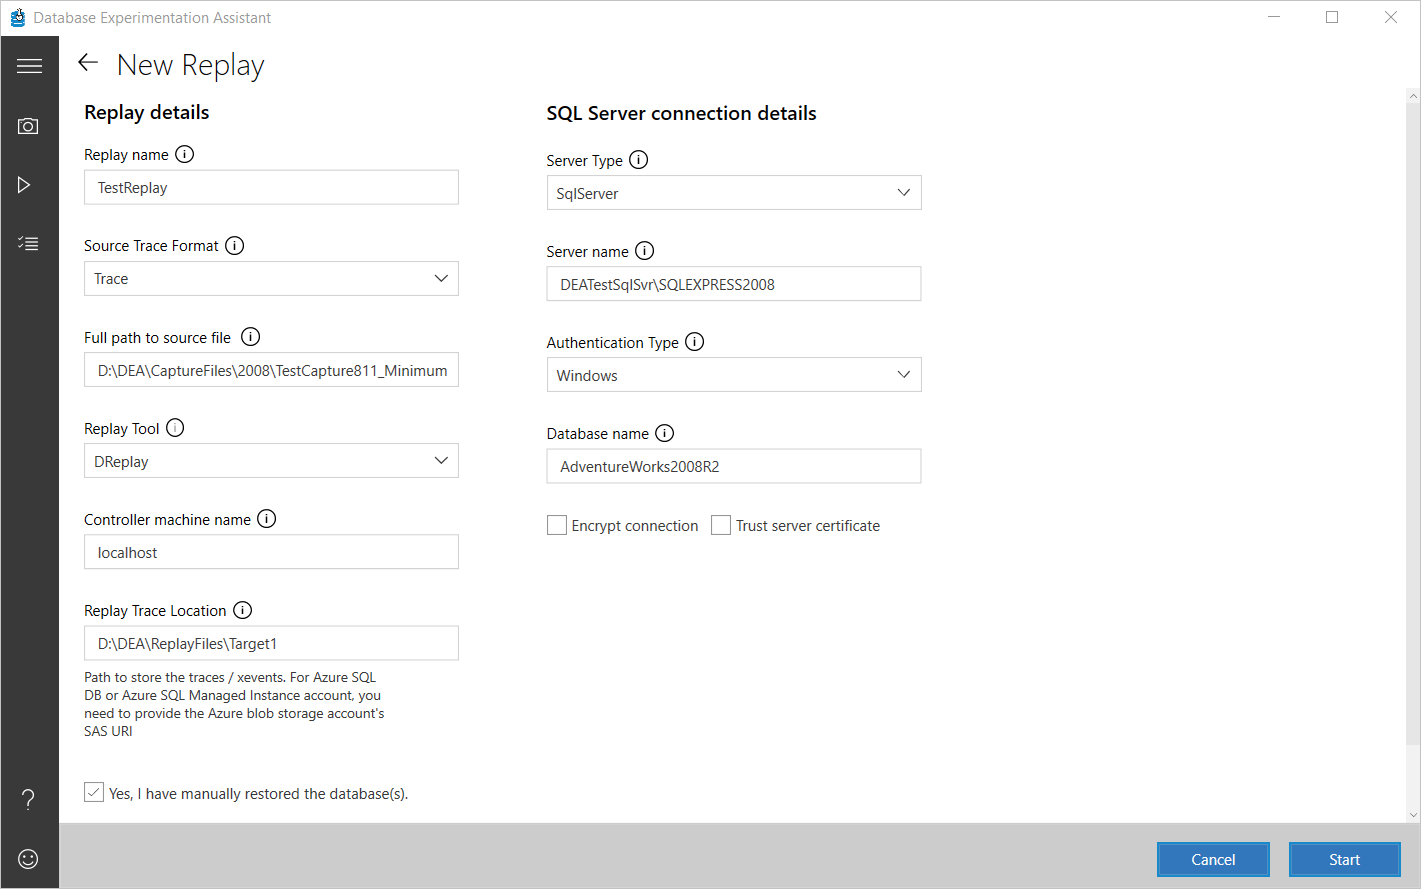Viewport: 1421px width, 889px height.
Task: Show info for Authentication Type
Action: point(695,342)
